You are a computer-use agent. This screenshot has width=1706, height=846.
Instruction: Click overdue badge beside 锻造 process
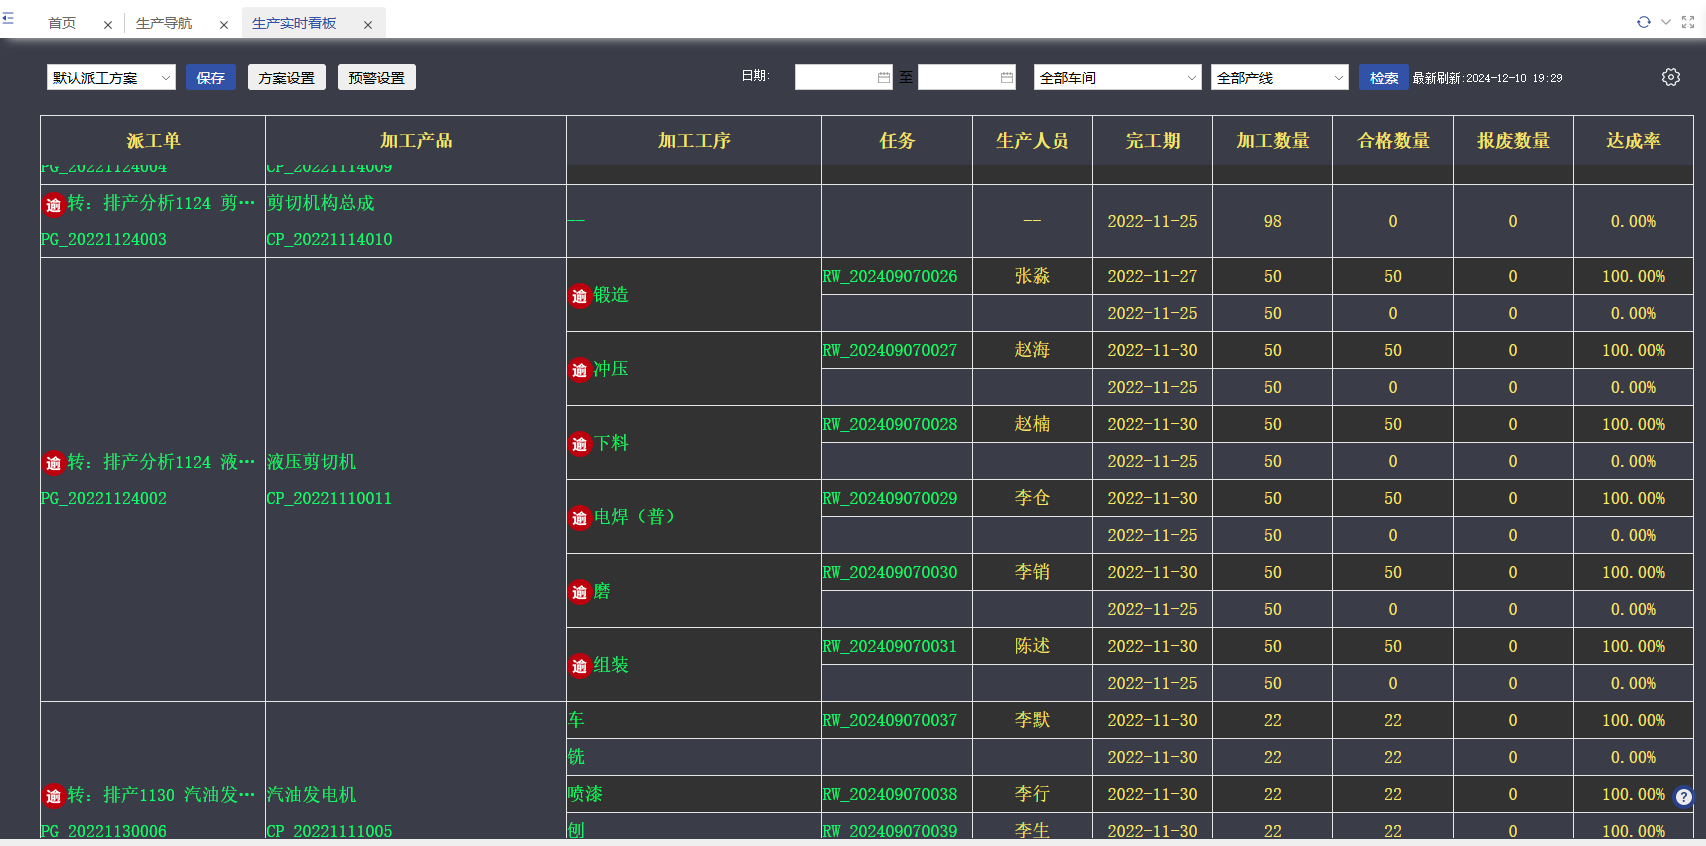(x=579, y=296)
